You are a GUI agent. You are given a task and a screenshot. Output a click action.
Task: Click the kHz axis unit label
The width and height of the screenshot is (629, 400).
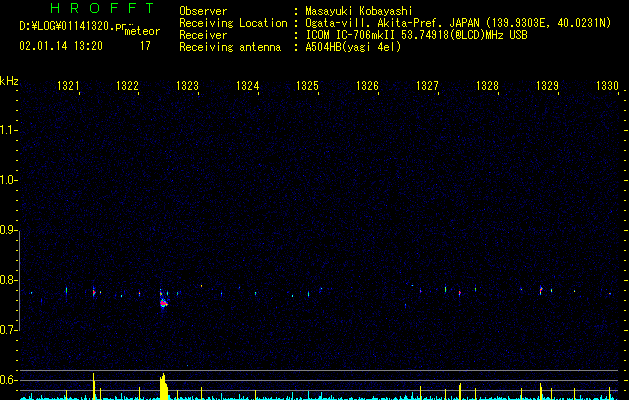[9, 81]
